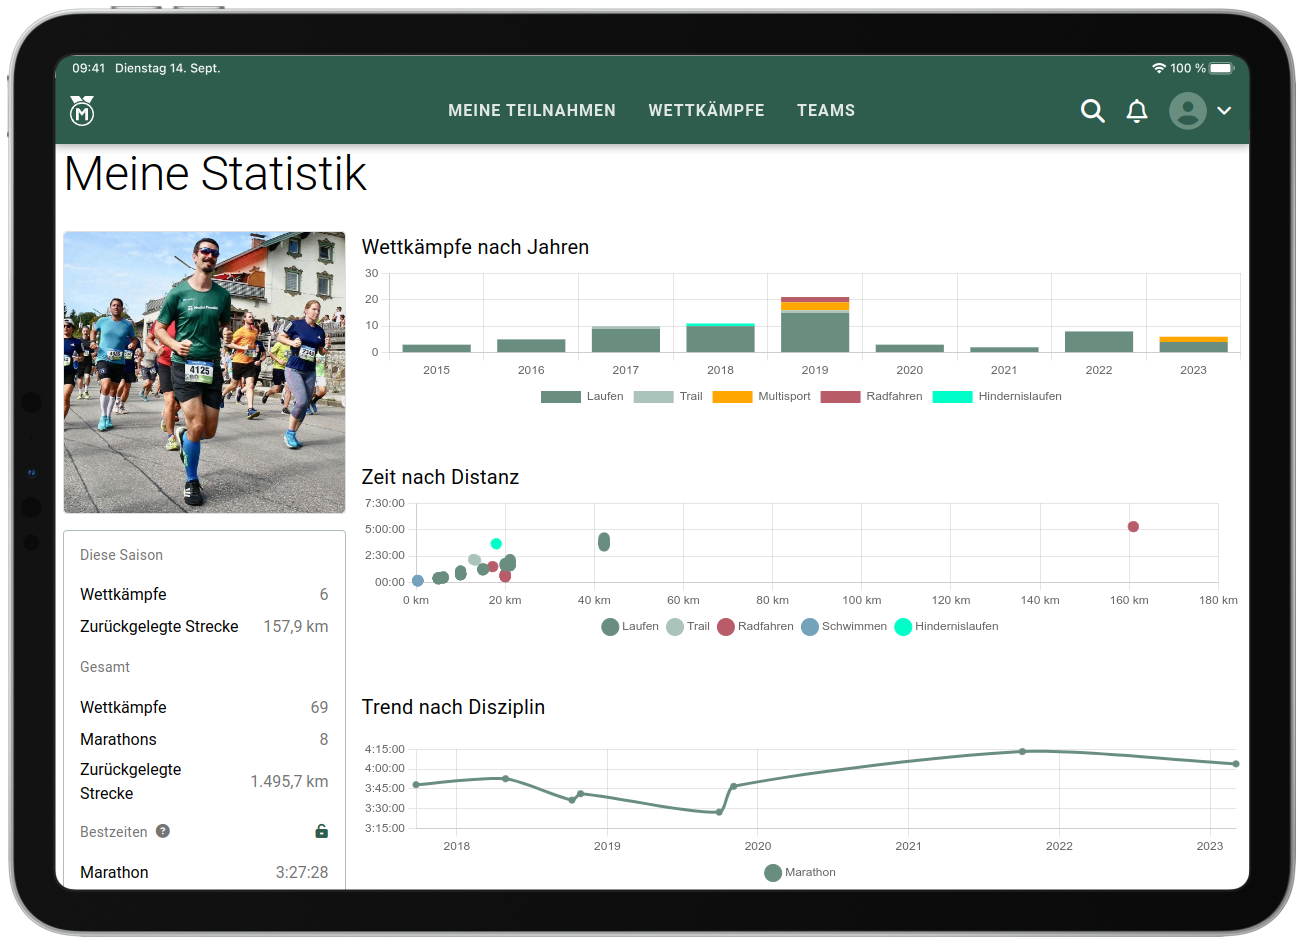Expand the account menu chevron

(x=1223, y=111)
